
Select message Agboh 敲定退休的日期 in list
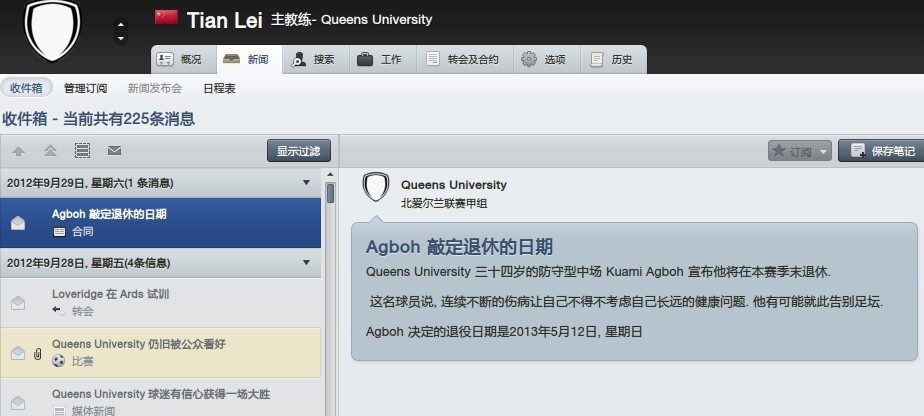pos(160,223)
